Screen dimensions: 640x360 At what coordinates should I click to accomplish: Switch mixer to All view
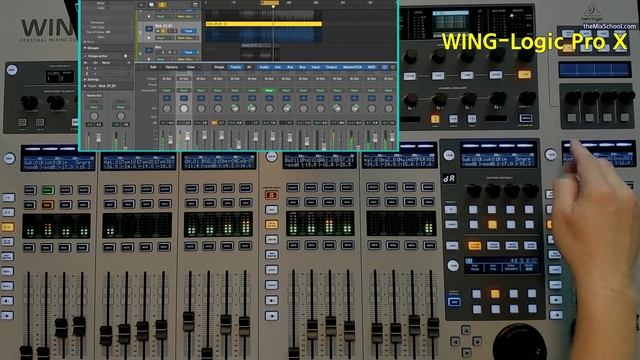pyautogui.click(x=249, y=67)
